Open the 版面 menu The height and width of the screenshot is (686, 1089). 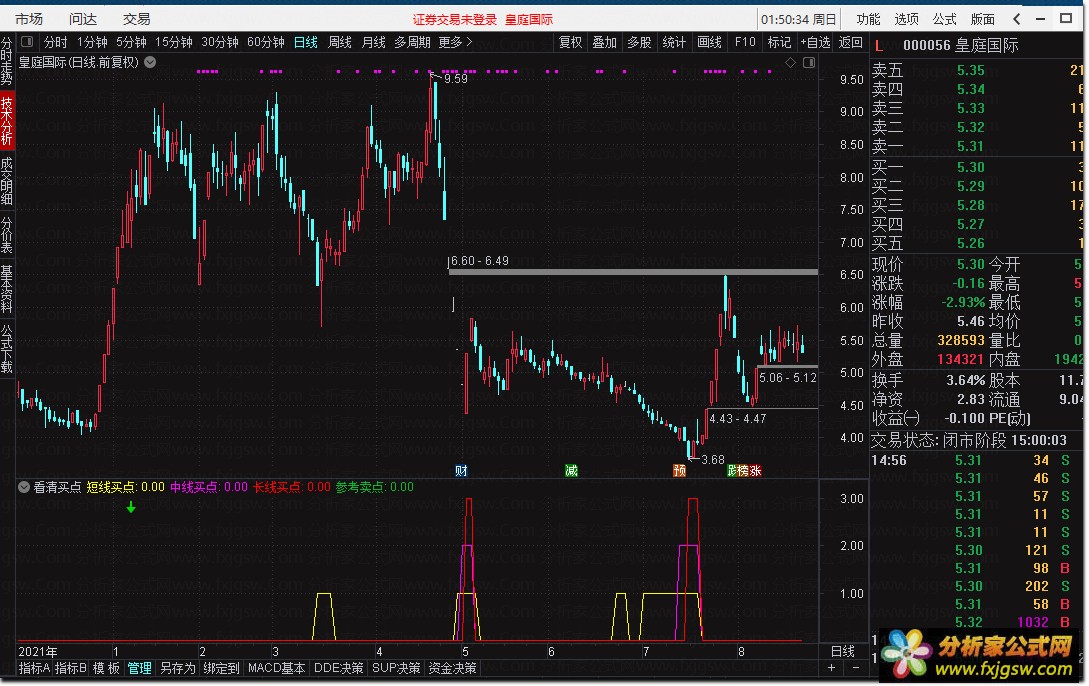pos(982,19)
